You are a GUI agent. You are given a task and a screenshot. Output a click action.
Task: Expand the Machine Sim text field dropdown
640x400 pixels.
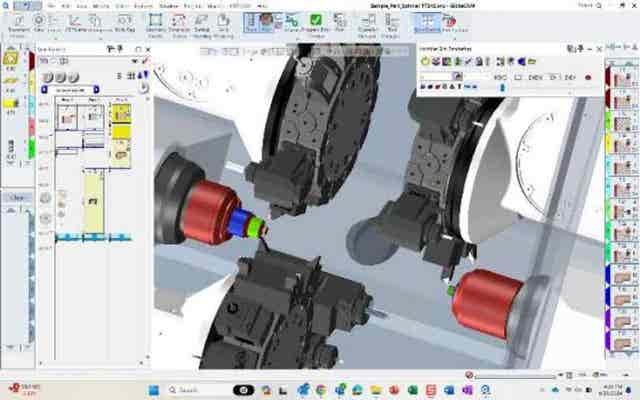click(460, 76)
